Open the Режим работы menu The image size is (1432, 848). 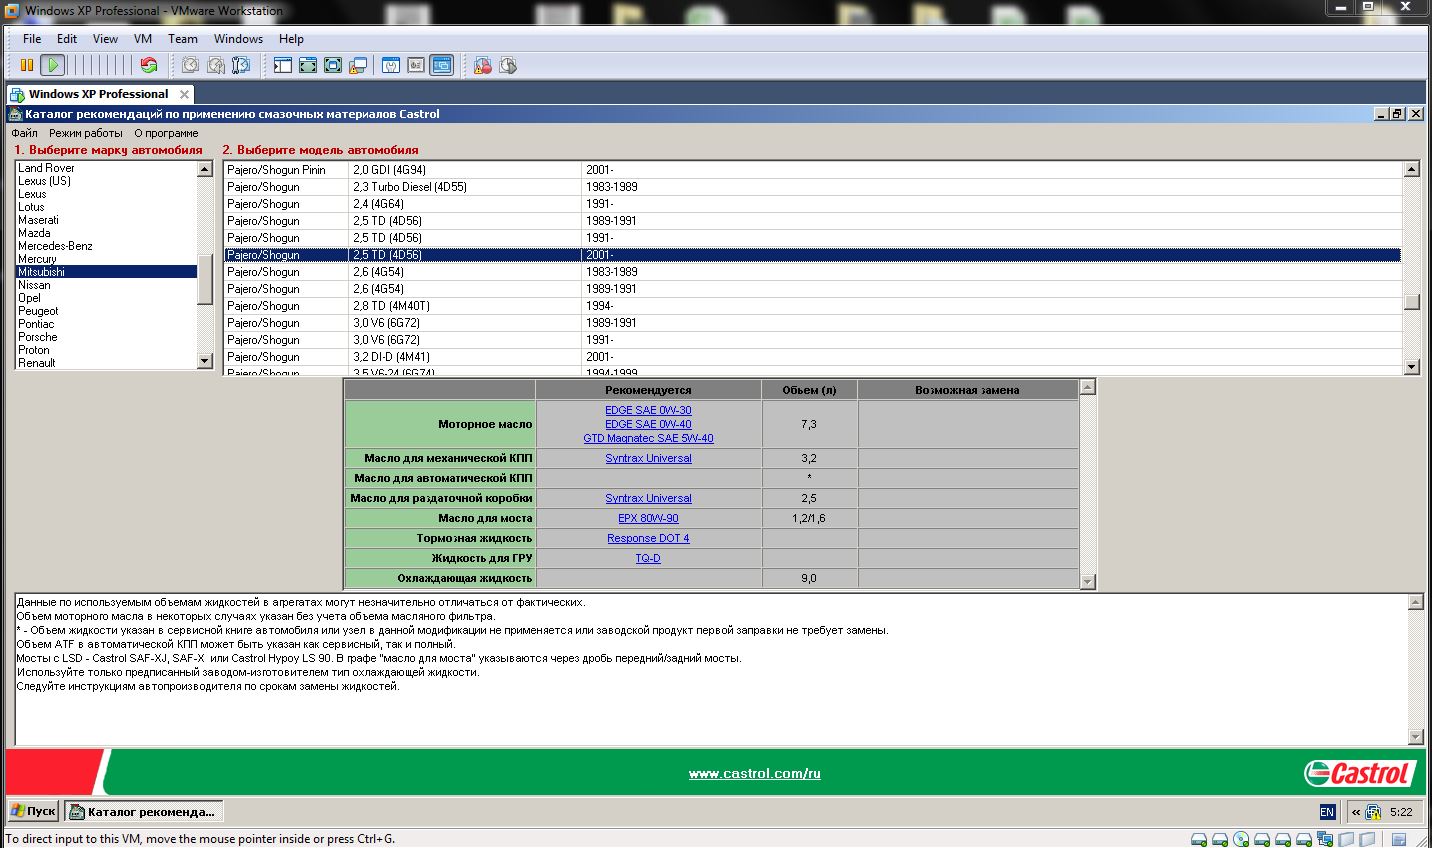[x=86, y=133]
